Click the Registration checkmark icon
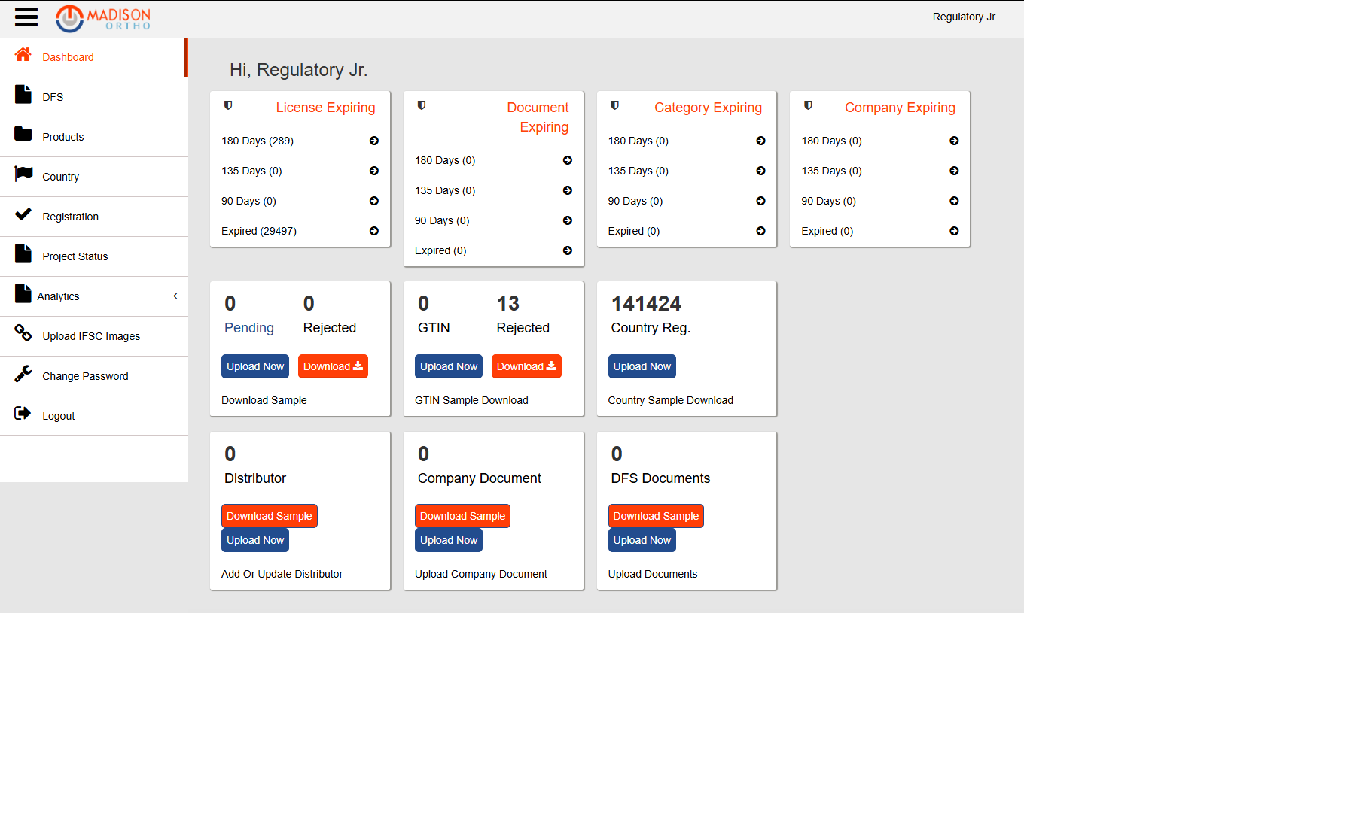Image resolution: width=1360 pixels, height=815 pixels. [23, 215]
